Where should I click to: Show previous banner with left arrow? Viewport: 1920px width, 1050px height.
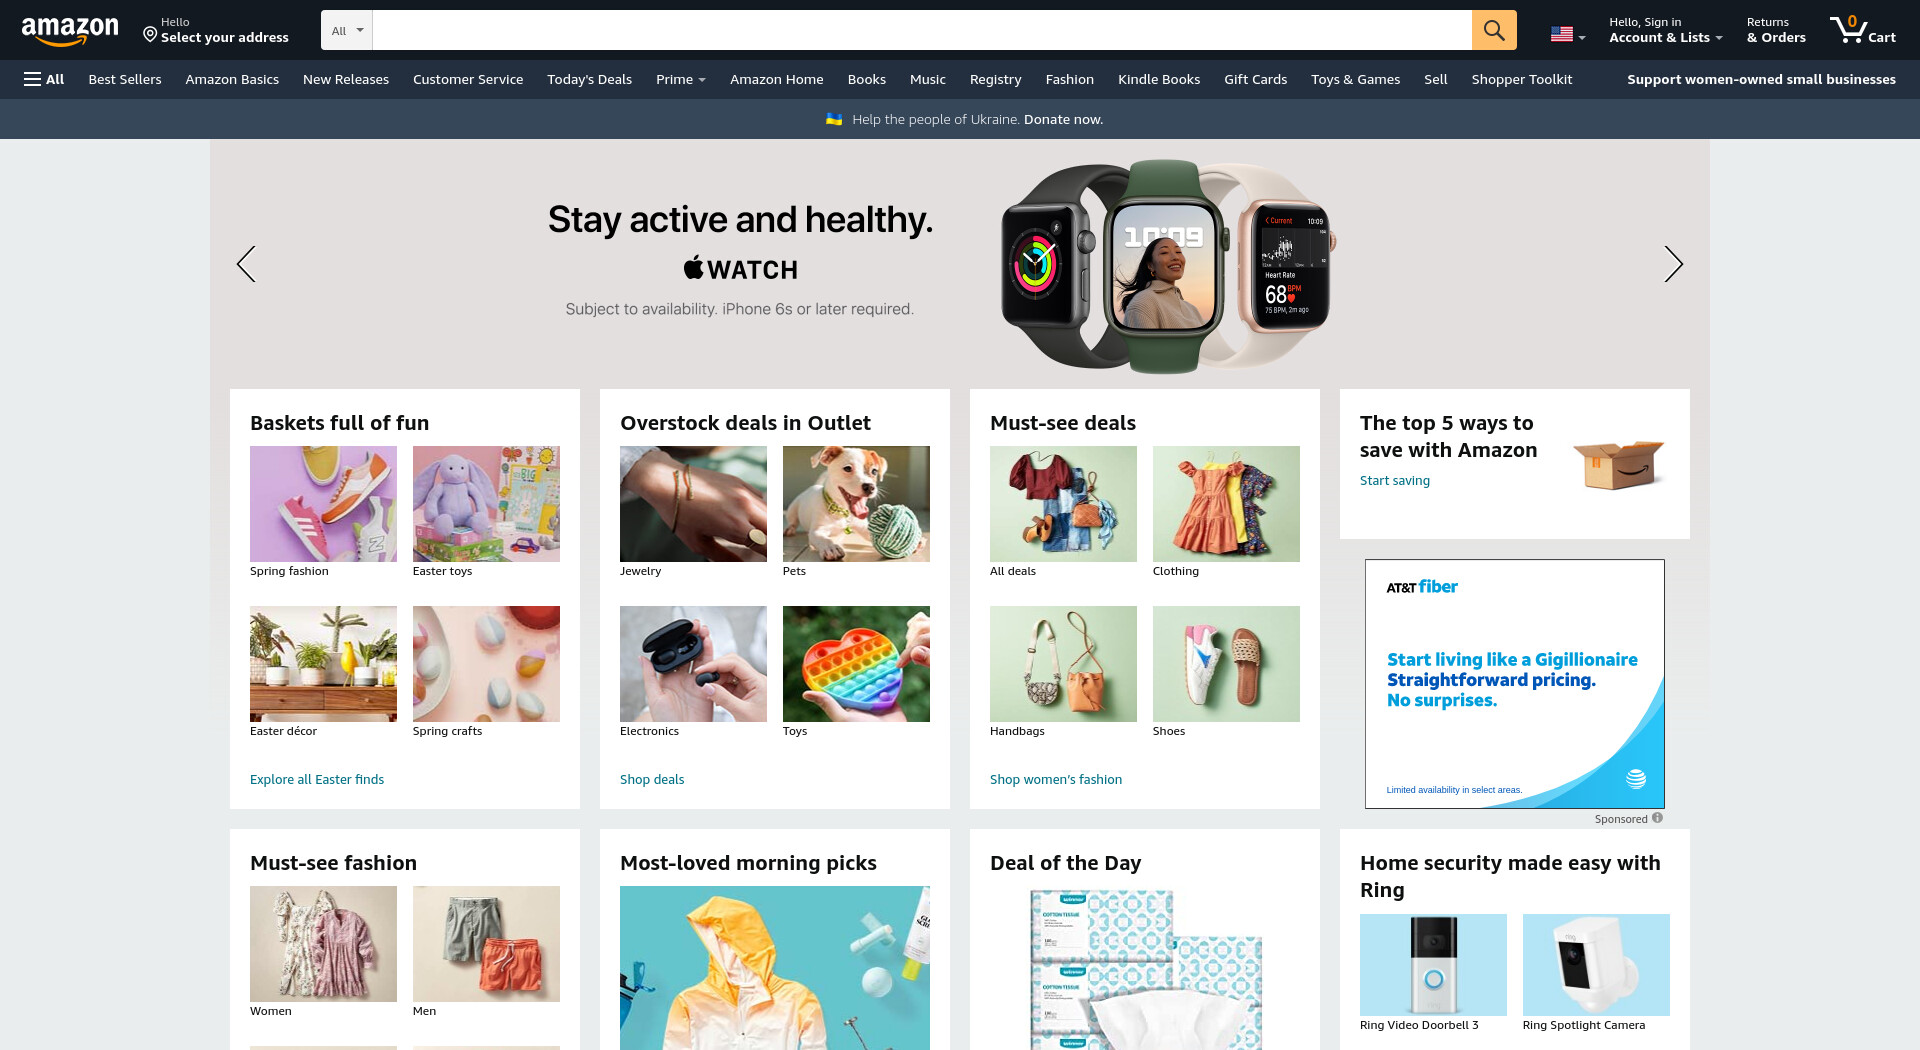coord(246,264)
